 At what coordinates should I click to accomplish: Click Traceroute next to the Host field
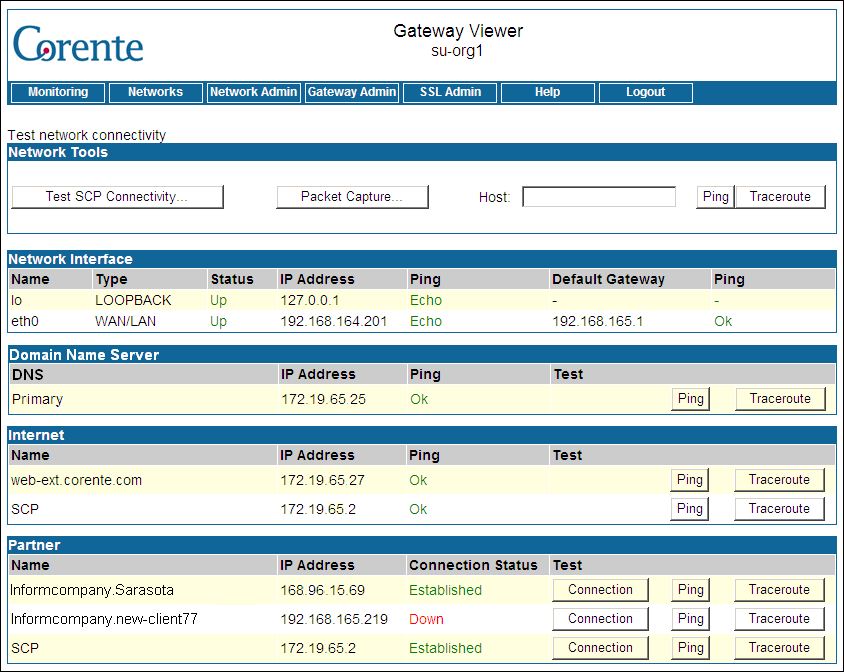[780, 197]
